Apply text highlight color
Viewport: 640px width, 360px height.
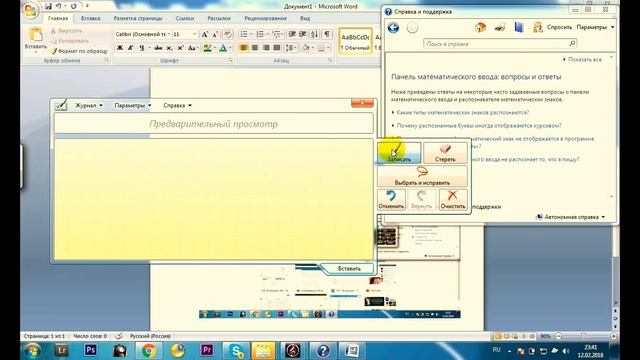click(207, 48)
